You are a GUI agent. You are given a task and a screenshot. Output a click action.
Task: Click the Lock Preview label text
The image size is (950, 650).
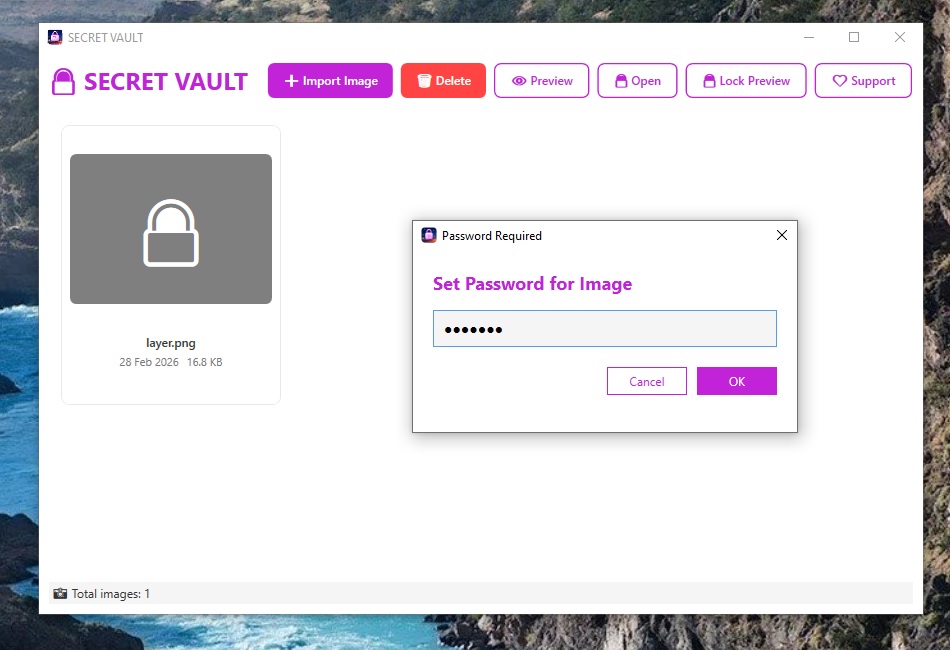coord(755,81)
